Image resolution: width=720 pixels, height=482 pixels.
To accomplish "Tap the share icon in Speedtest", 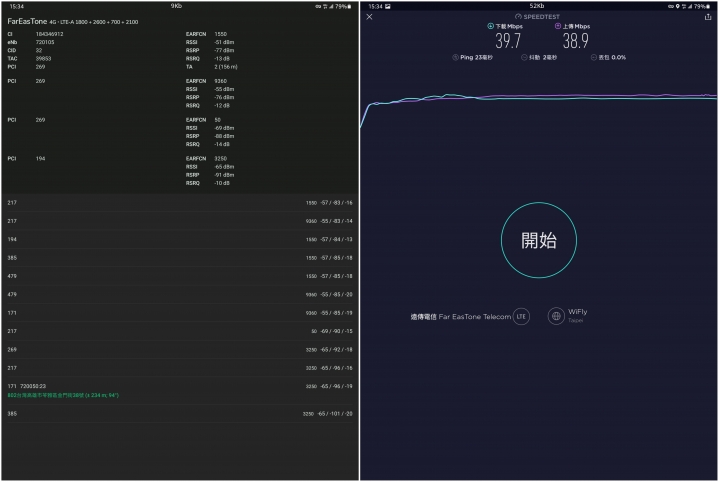I will click(708, 17).
